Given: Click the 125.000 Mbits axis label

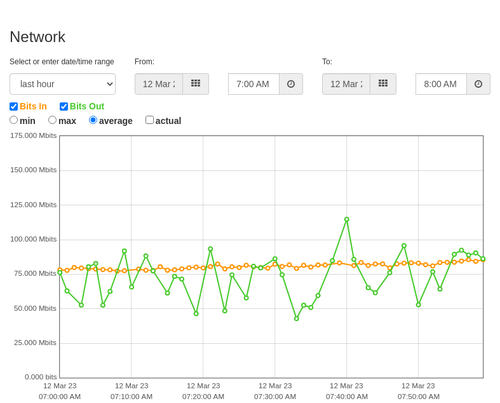Looking at the screenshot, I should [33, 205].
